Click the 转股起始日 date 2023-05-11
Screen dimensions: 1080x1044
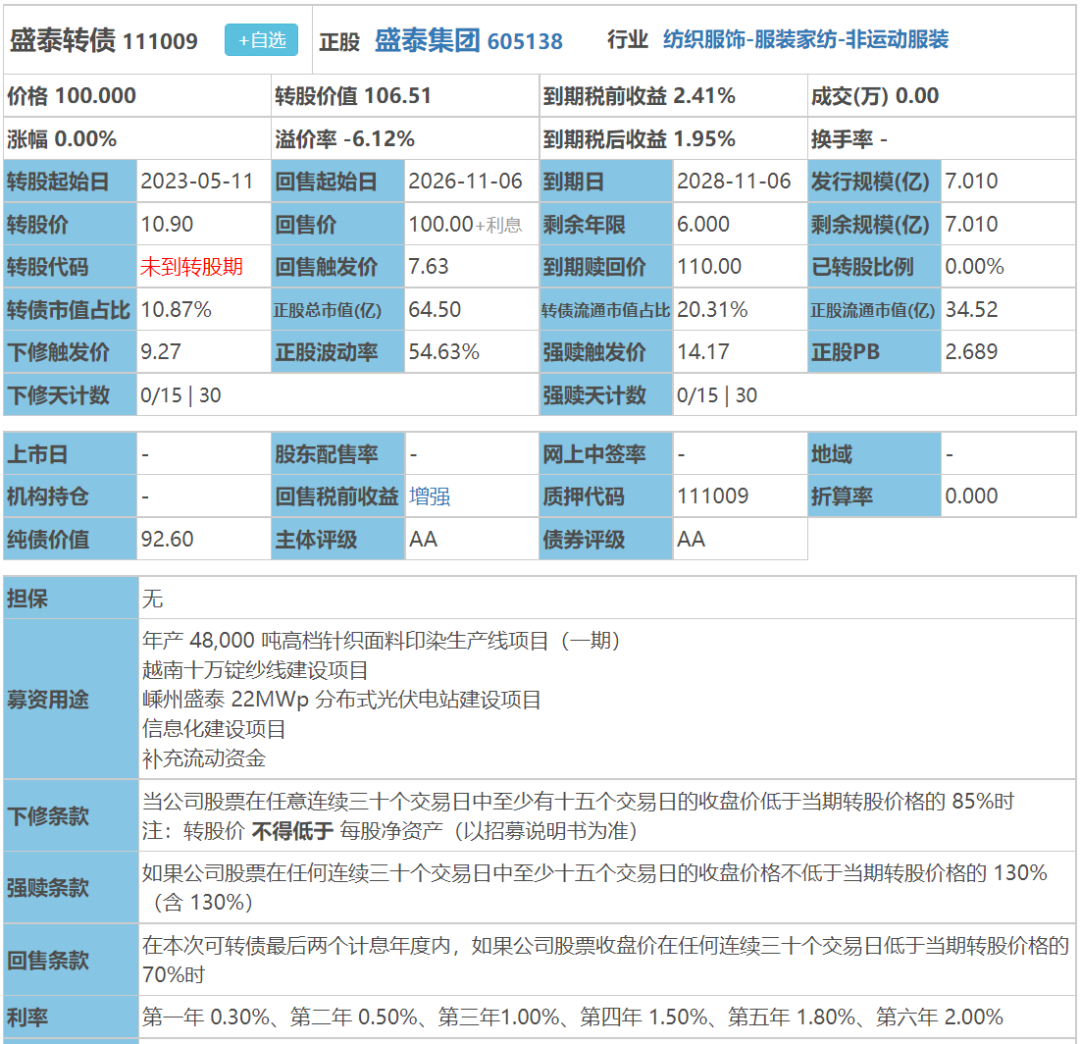(197, 181)
